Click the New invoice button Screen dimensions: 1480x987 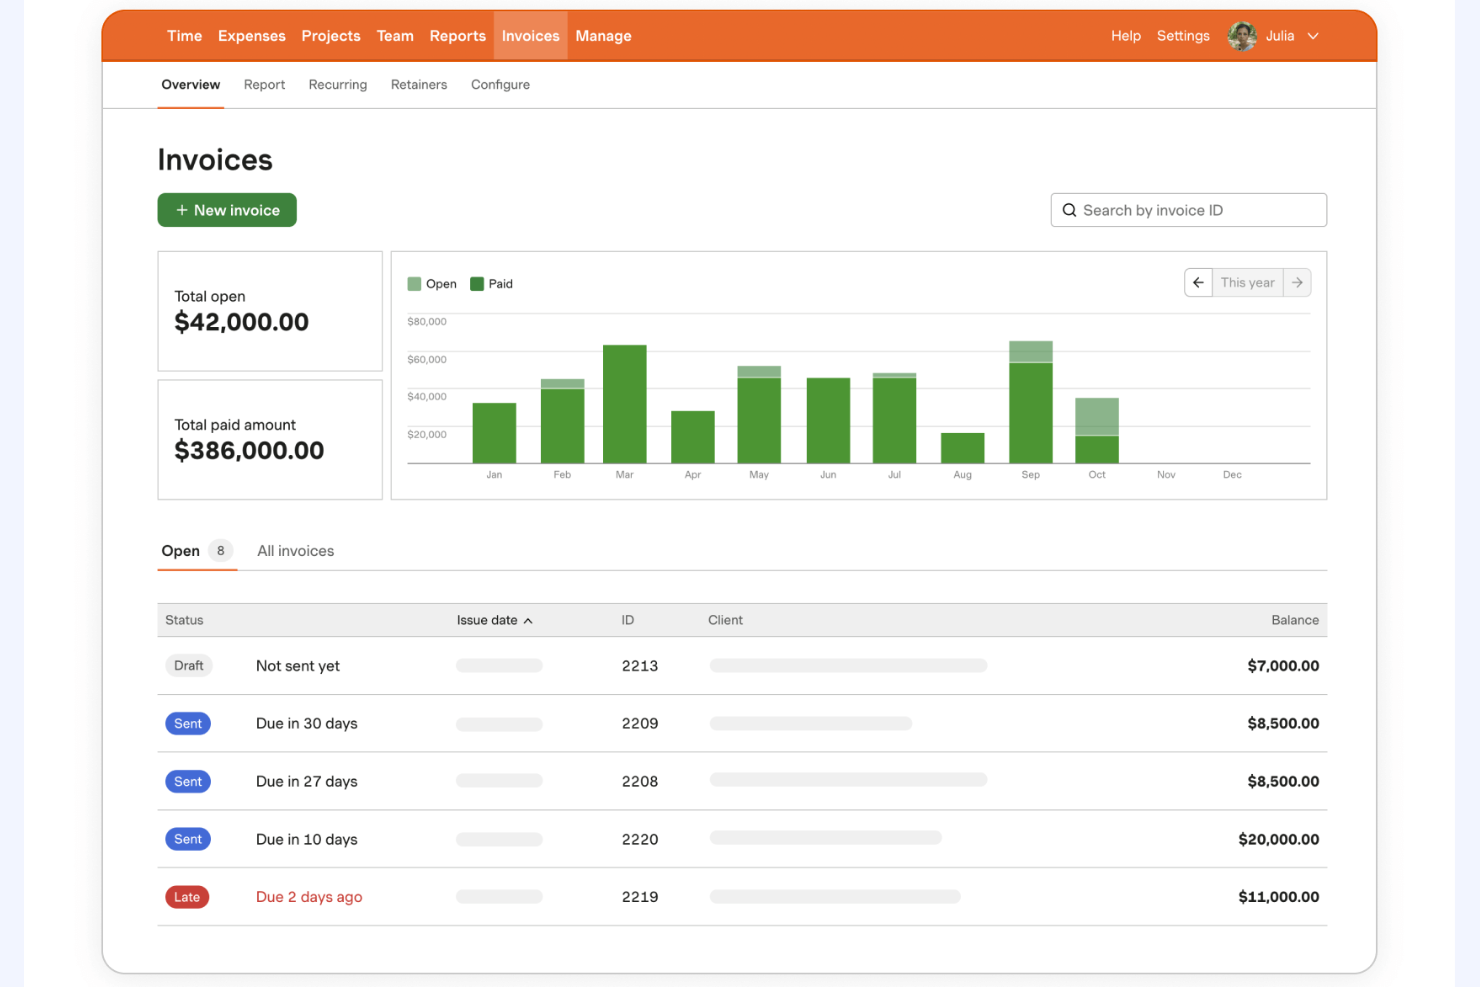[227, 210]
